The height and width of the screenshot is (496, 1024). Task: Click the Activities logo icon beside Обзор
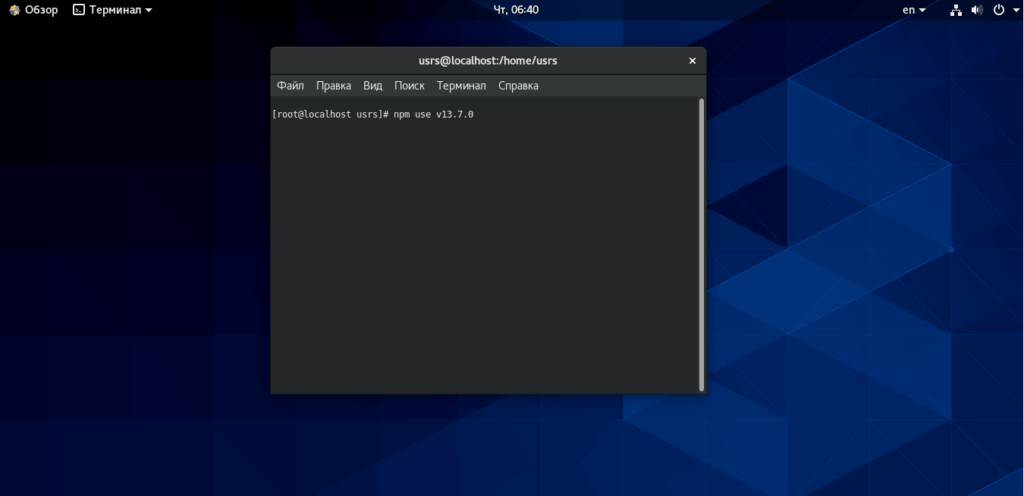(x=14, y=10)
